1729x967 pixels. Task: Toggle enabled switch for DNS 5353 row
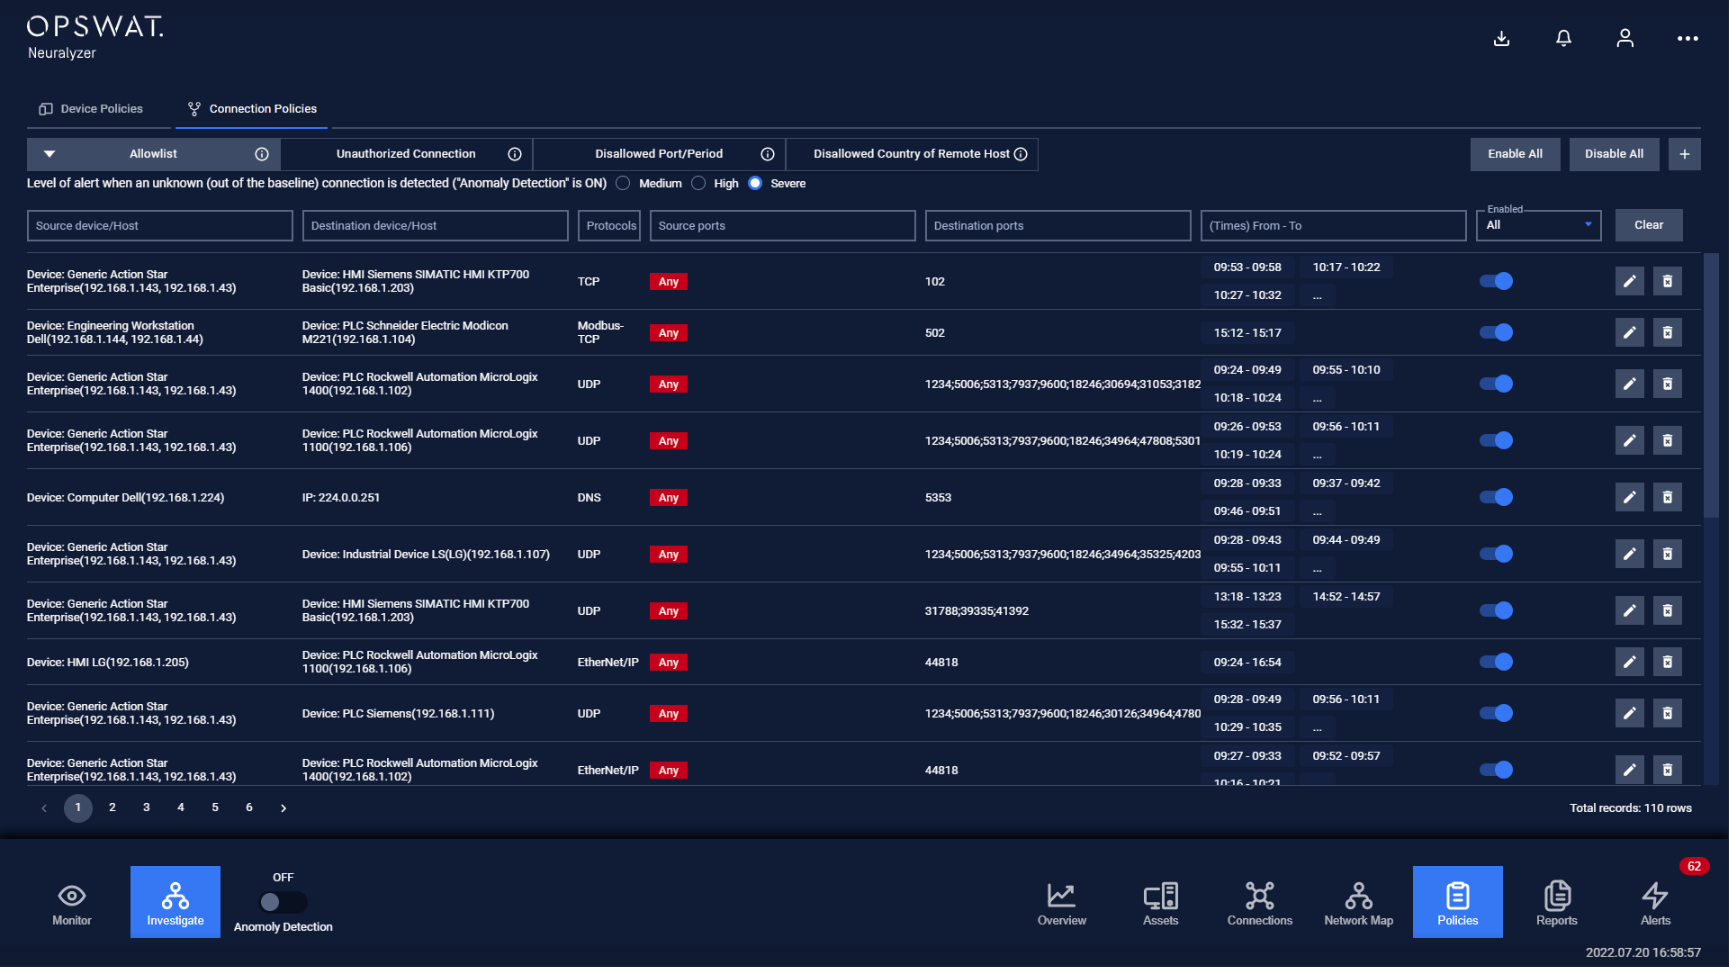coord(1496,497)
